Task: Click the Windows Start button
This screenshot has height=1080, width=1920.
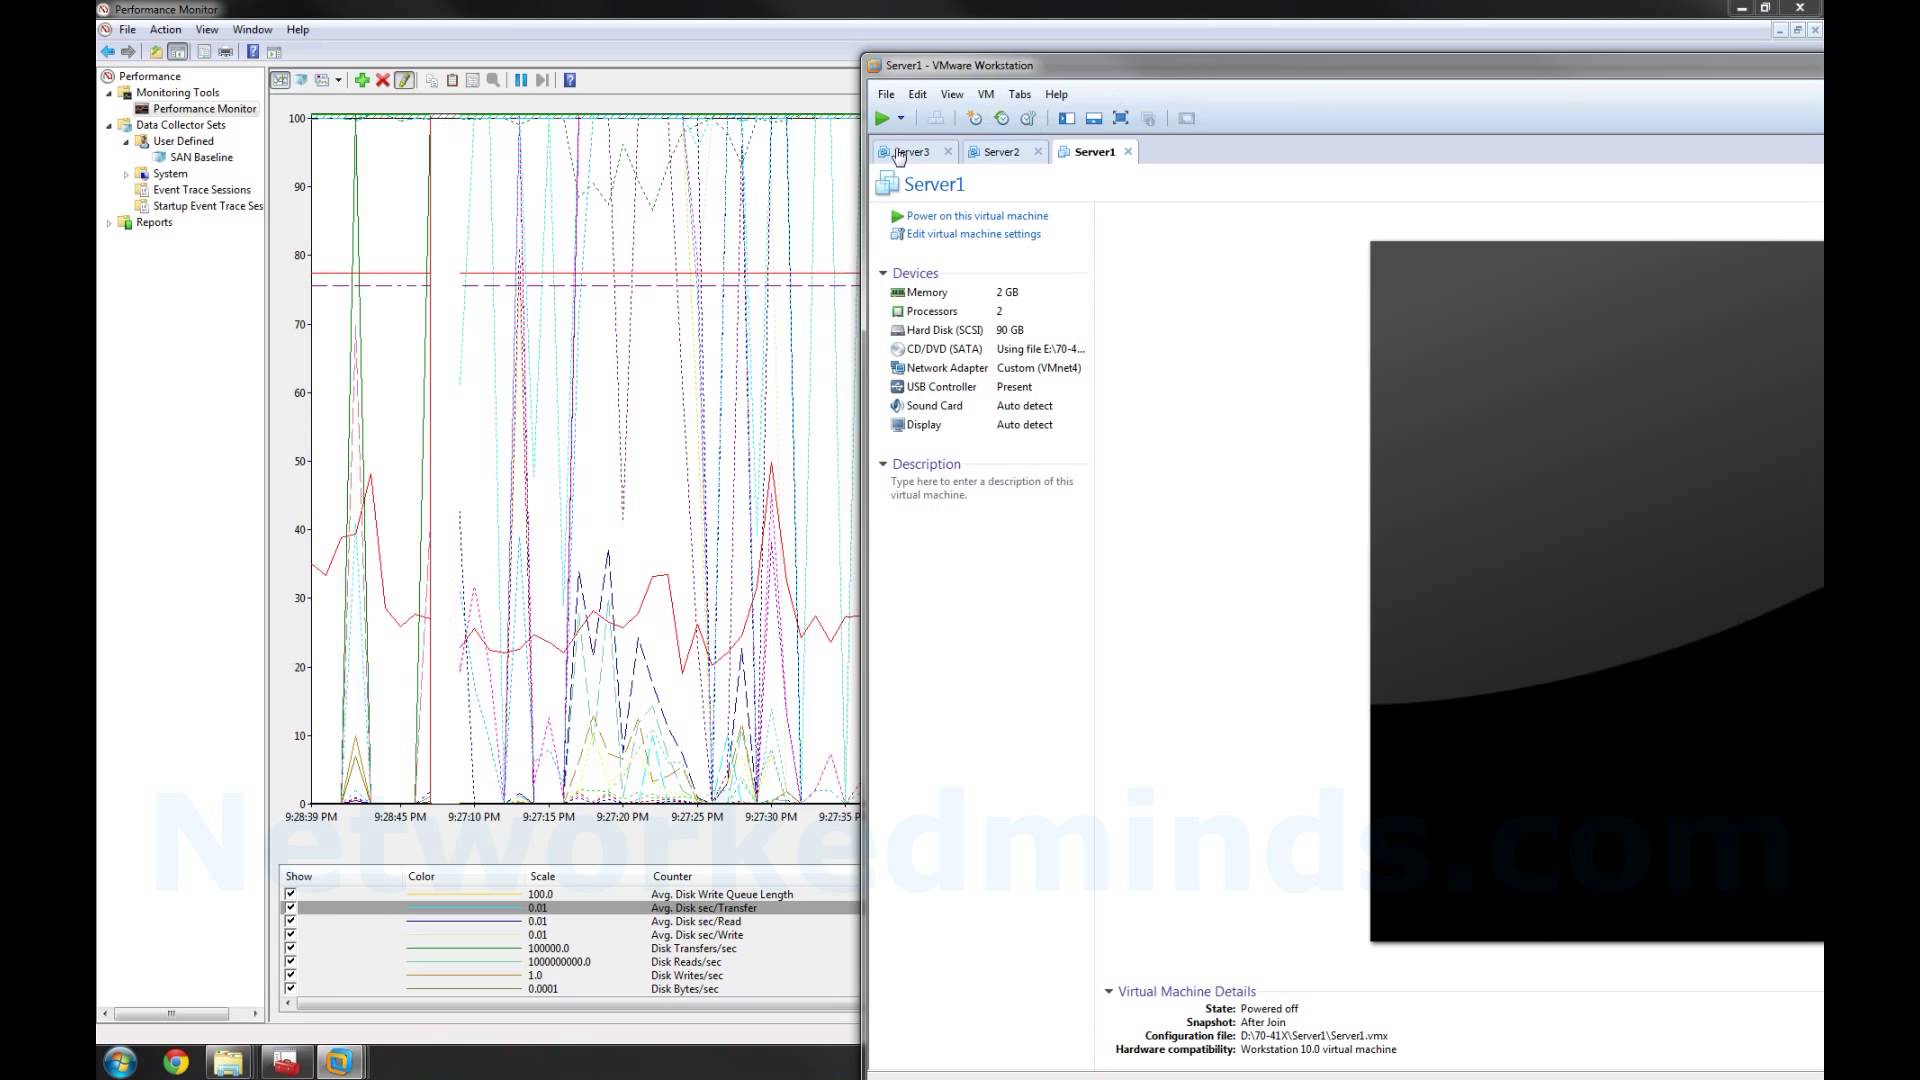Action: tap(120, 1062)
